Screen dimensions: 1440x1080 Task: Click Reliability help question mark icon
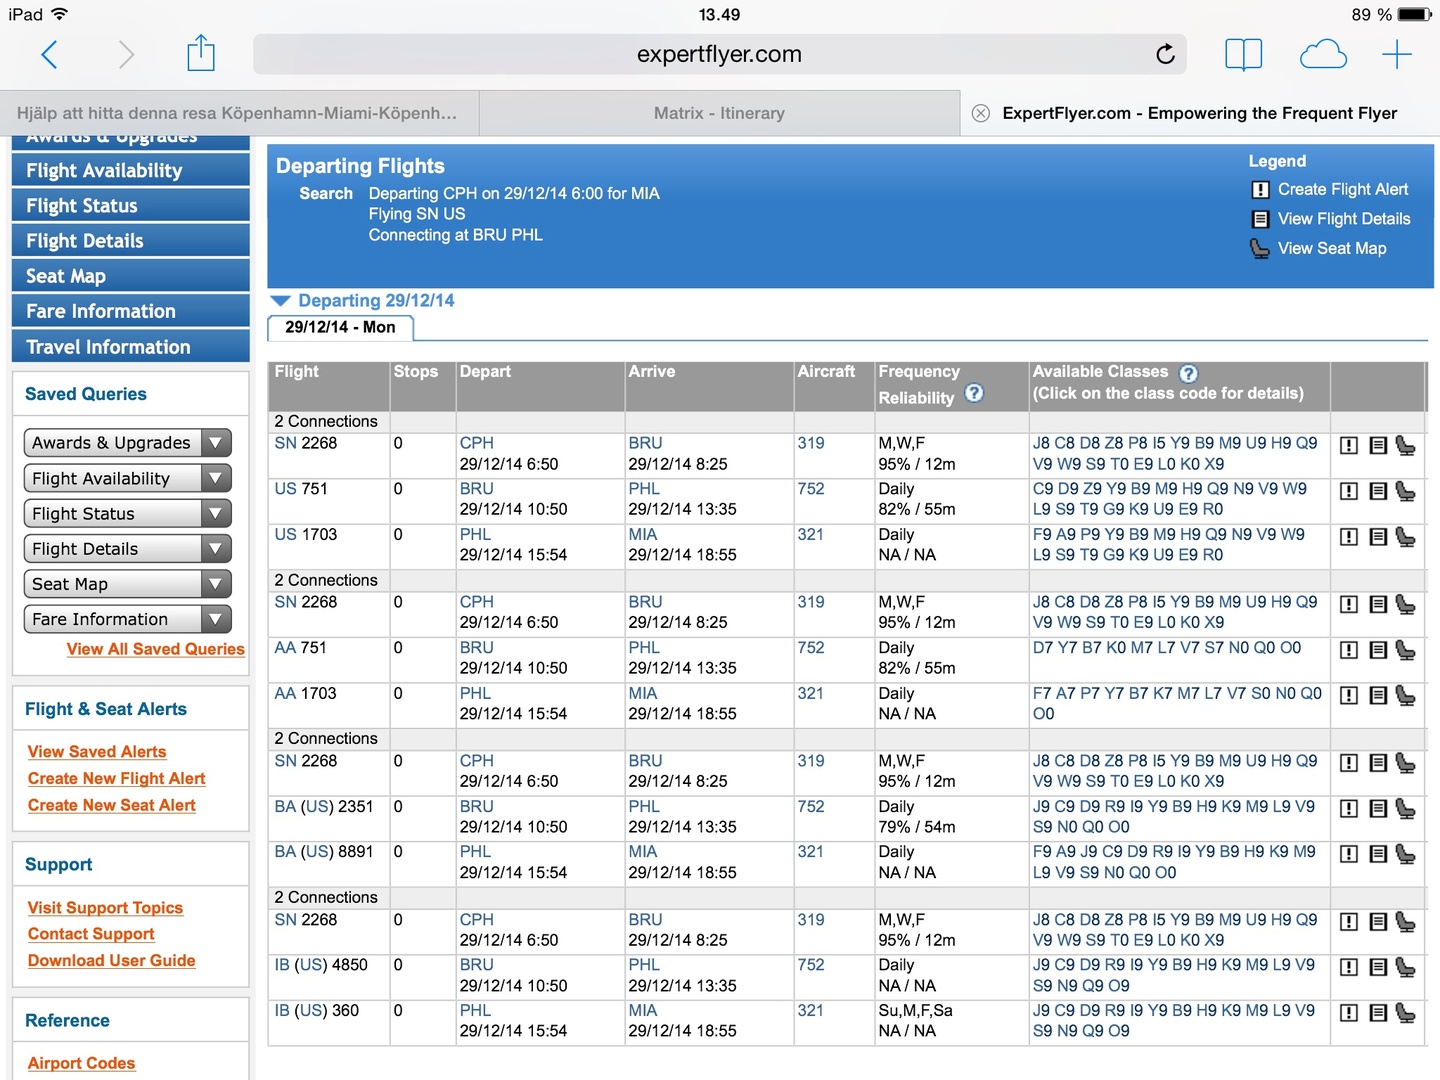[x=974, y=394]
